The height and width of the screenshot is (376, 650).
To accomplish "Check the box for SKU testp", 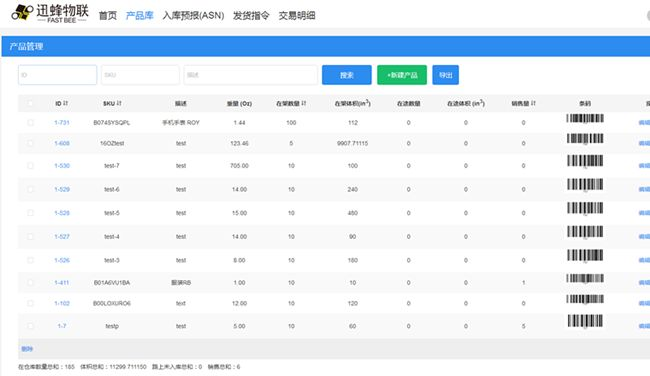I will point(30,326).
